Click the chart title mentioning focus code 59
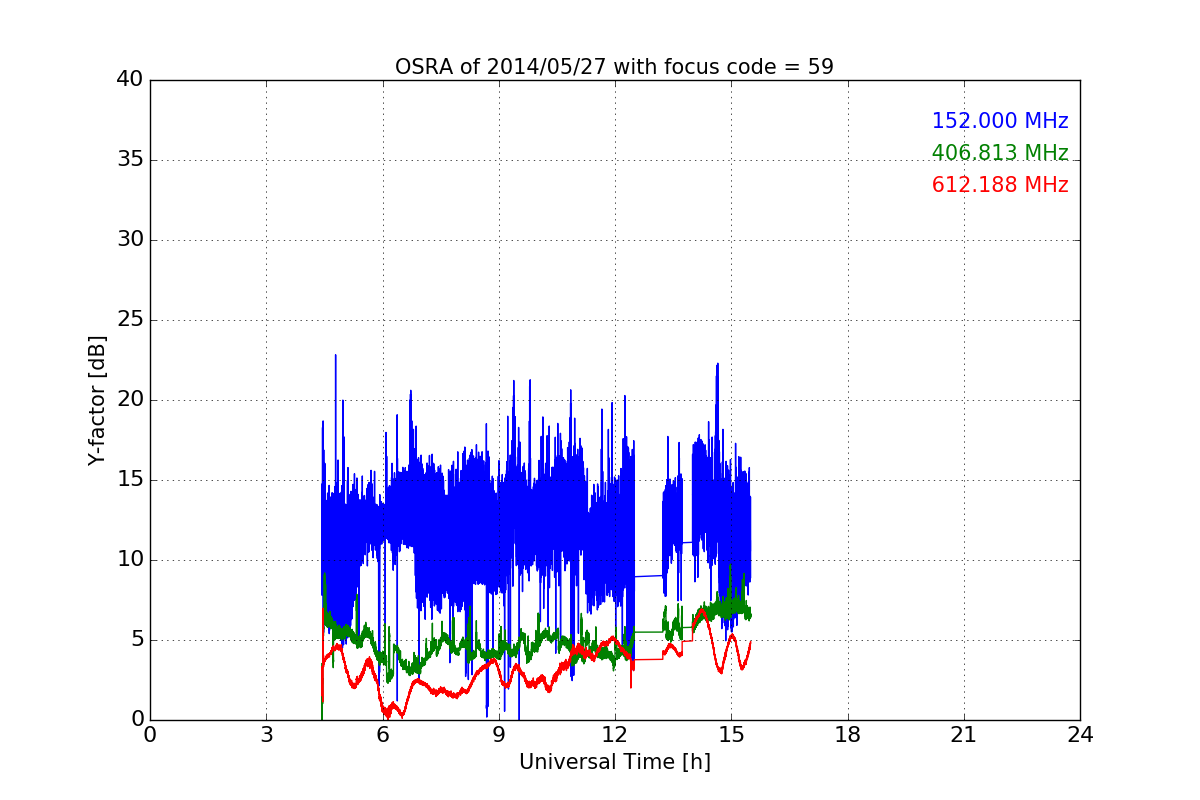Viewport: 1200px width, 800px height. click(614, 67)
